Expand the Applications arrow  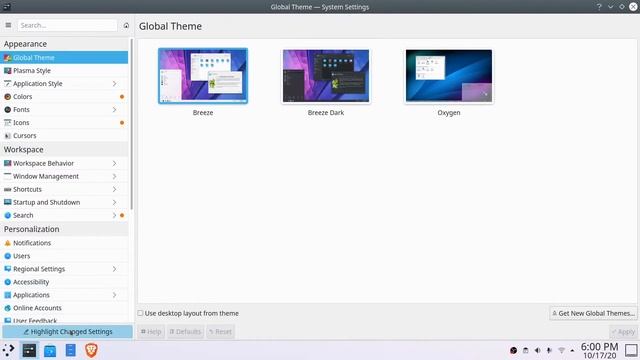[114, 295]
